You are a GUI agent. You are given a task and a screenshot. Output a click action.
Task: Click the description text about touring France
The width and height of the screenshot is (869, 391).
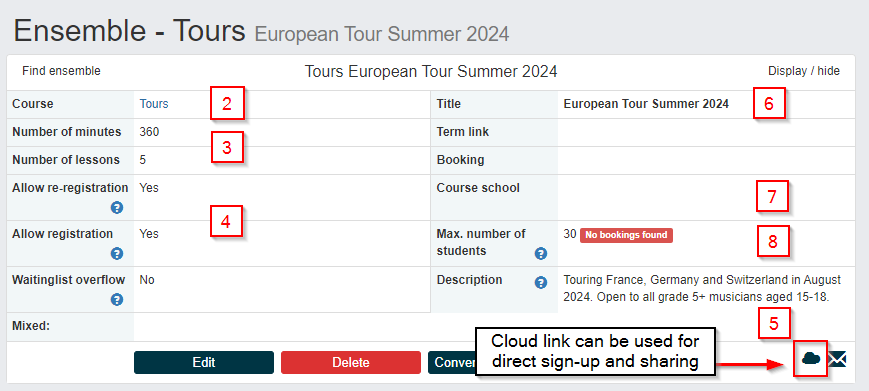pyautogui.click(x=702, y=288)
